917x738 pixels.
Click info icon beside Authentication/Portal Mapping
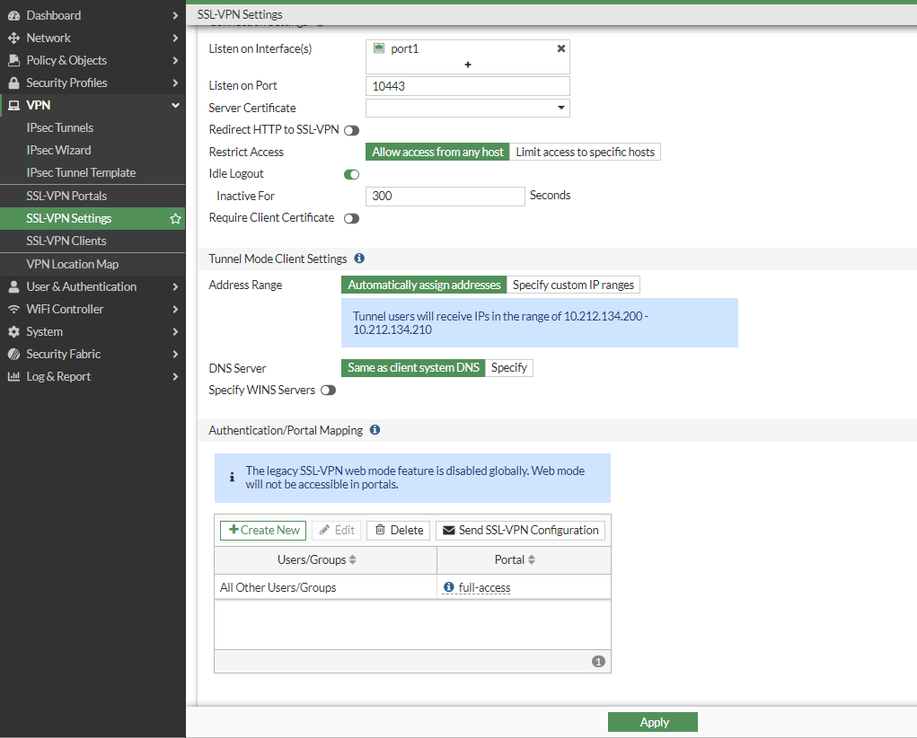pyautogui.click(x=375, y=430)
